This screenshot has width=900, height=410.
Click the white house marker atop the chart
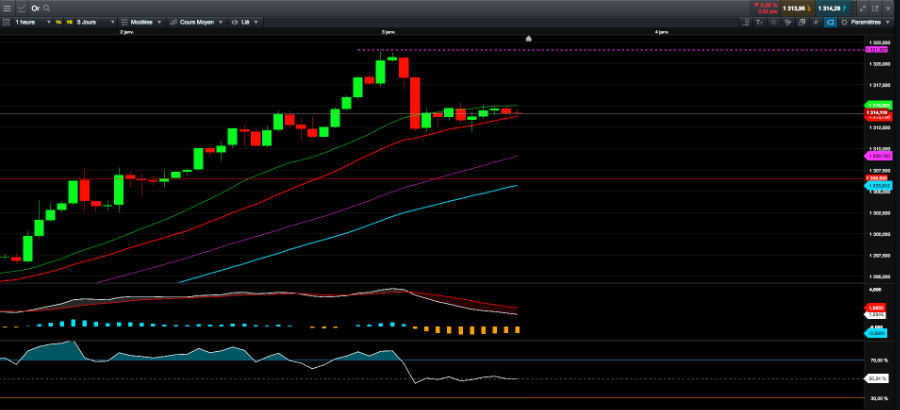tap(529, 38)
